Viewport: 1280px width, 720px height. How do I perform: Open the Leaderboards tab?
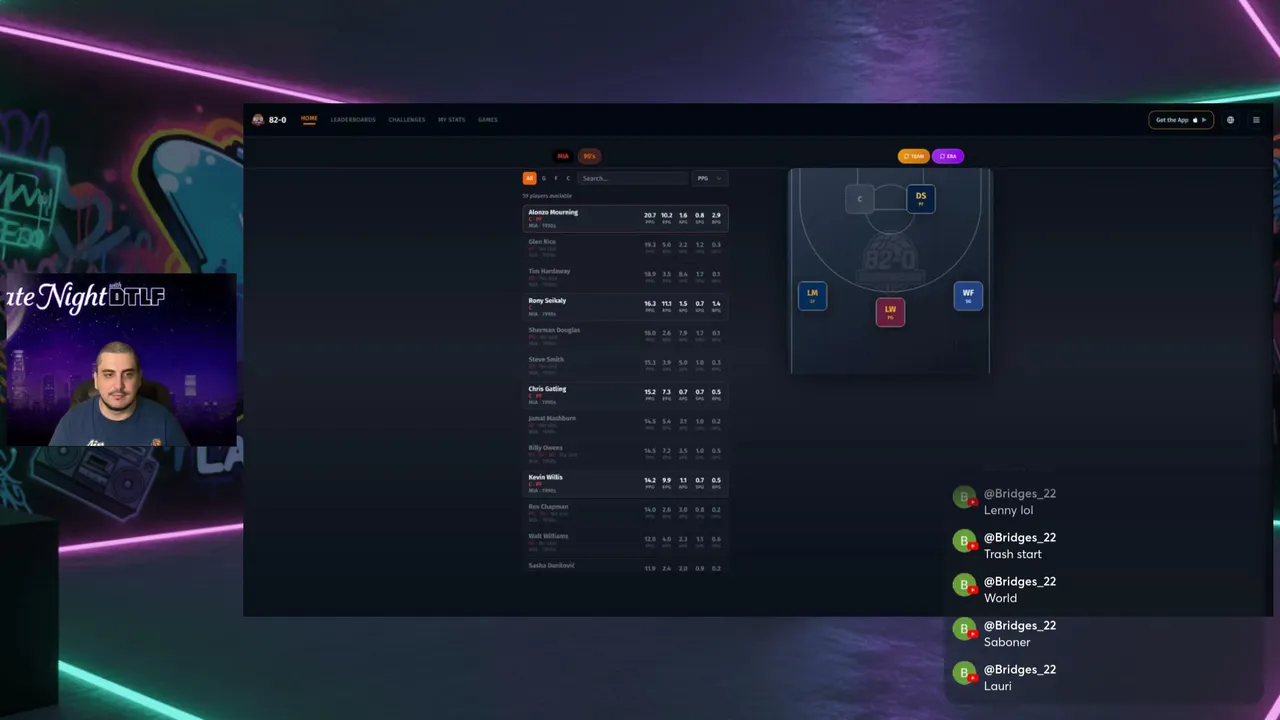[353, 120]
